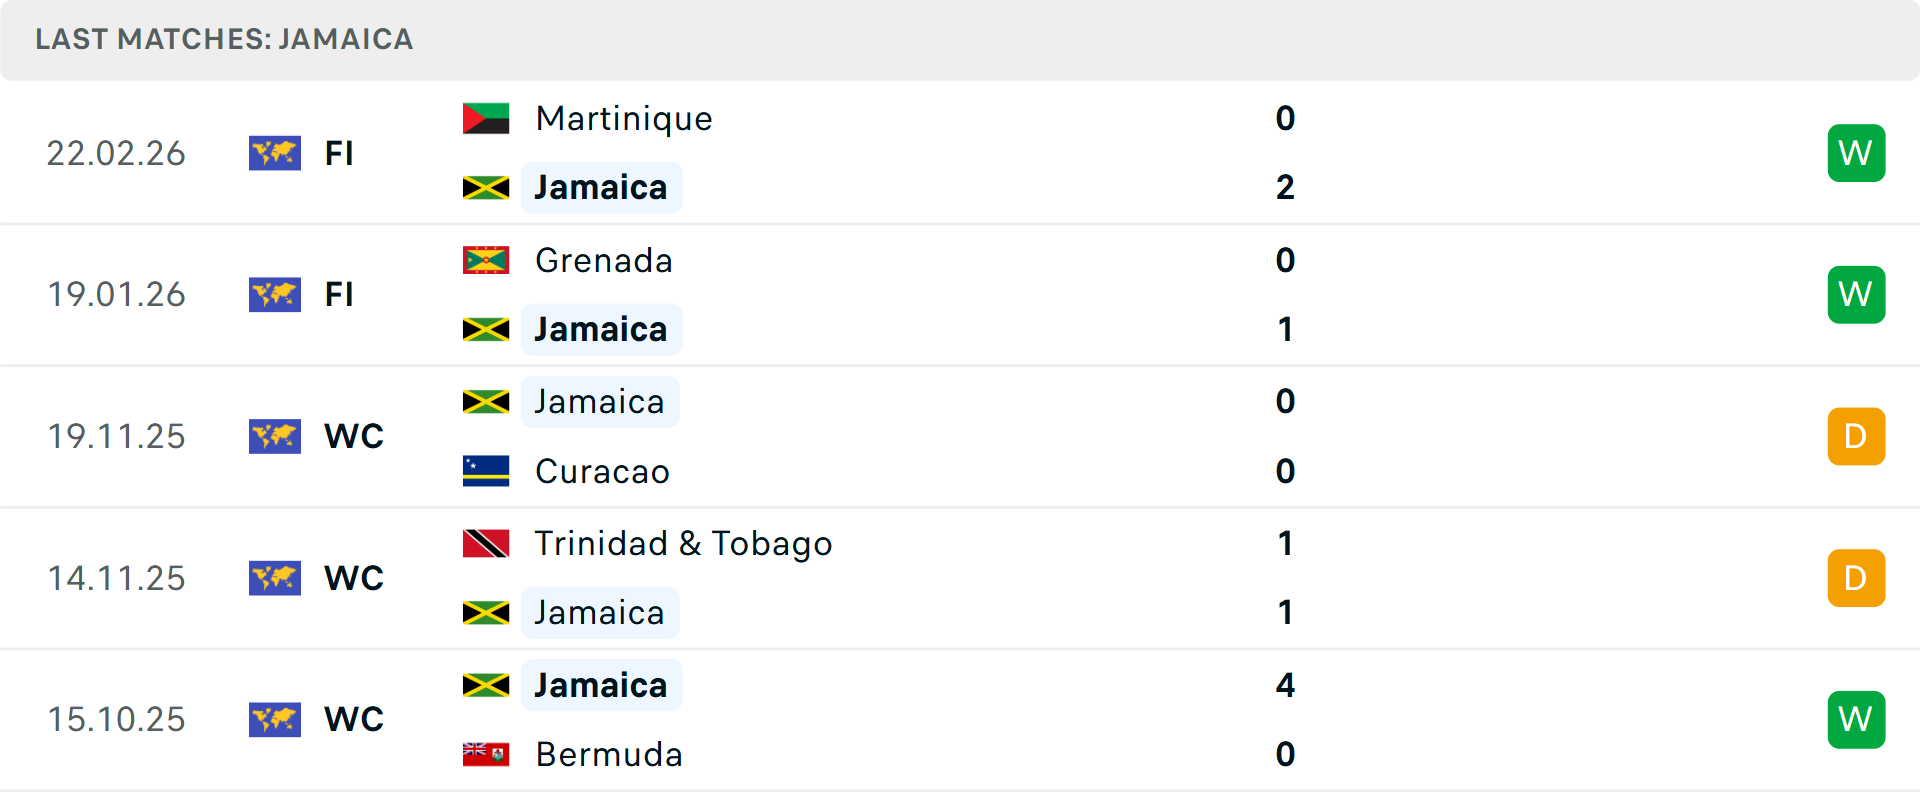This screenshot has height=792, width=1920.
Task: Open the Martinique team link
Action: [x=624, y=119]
